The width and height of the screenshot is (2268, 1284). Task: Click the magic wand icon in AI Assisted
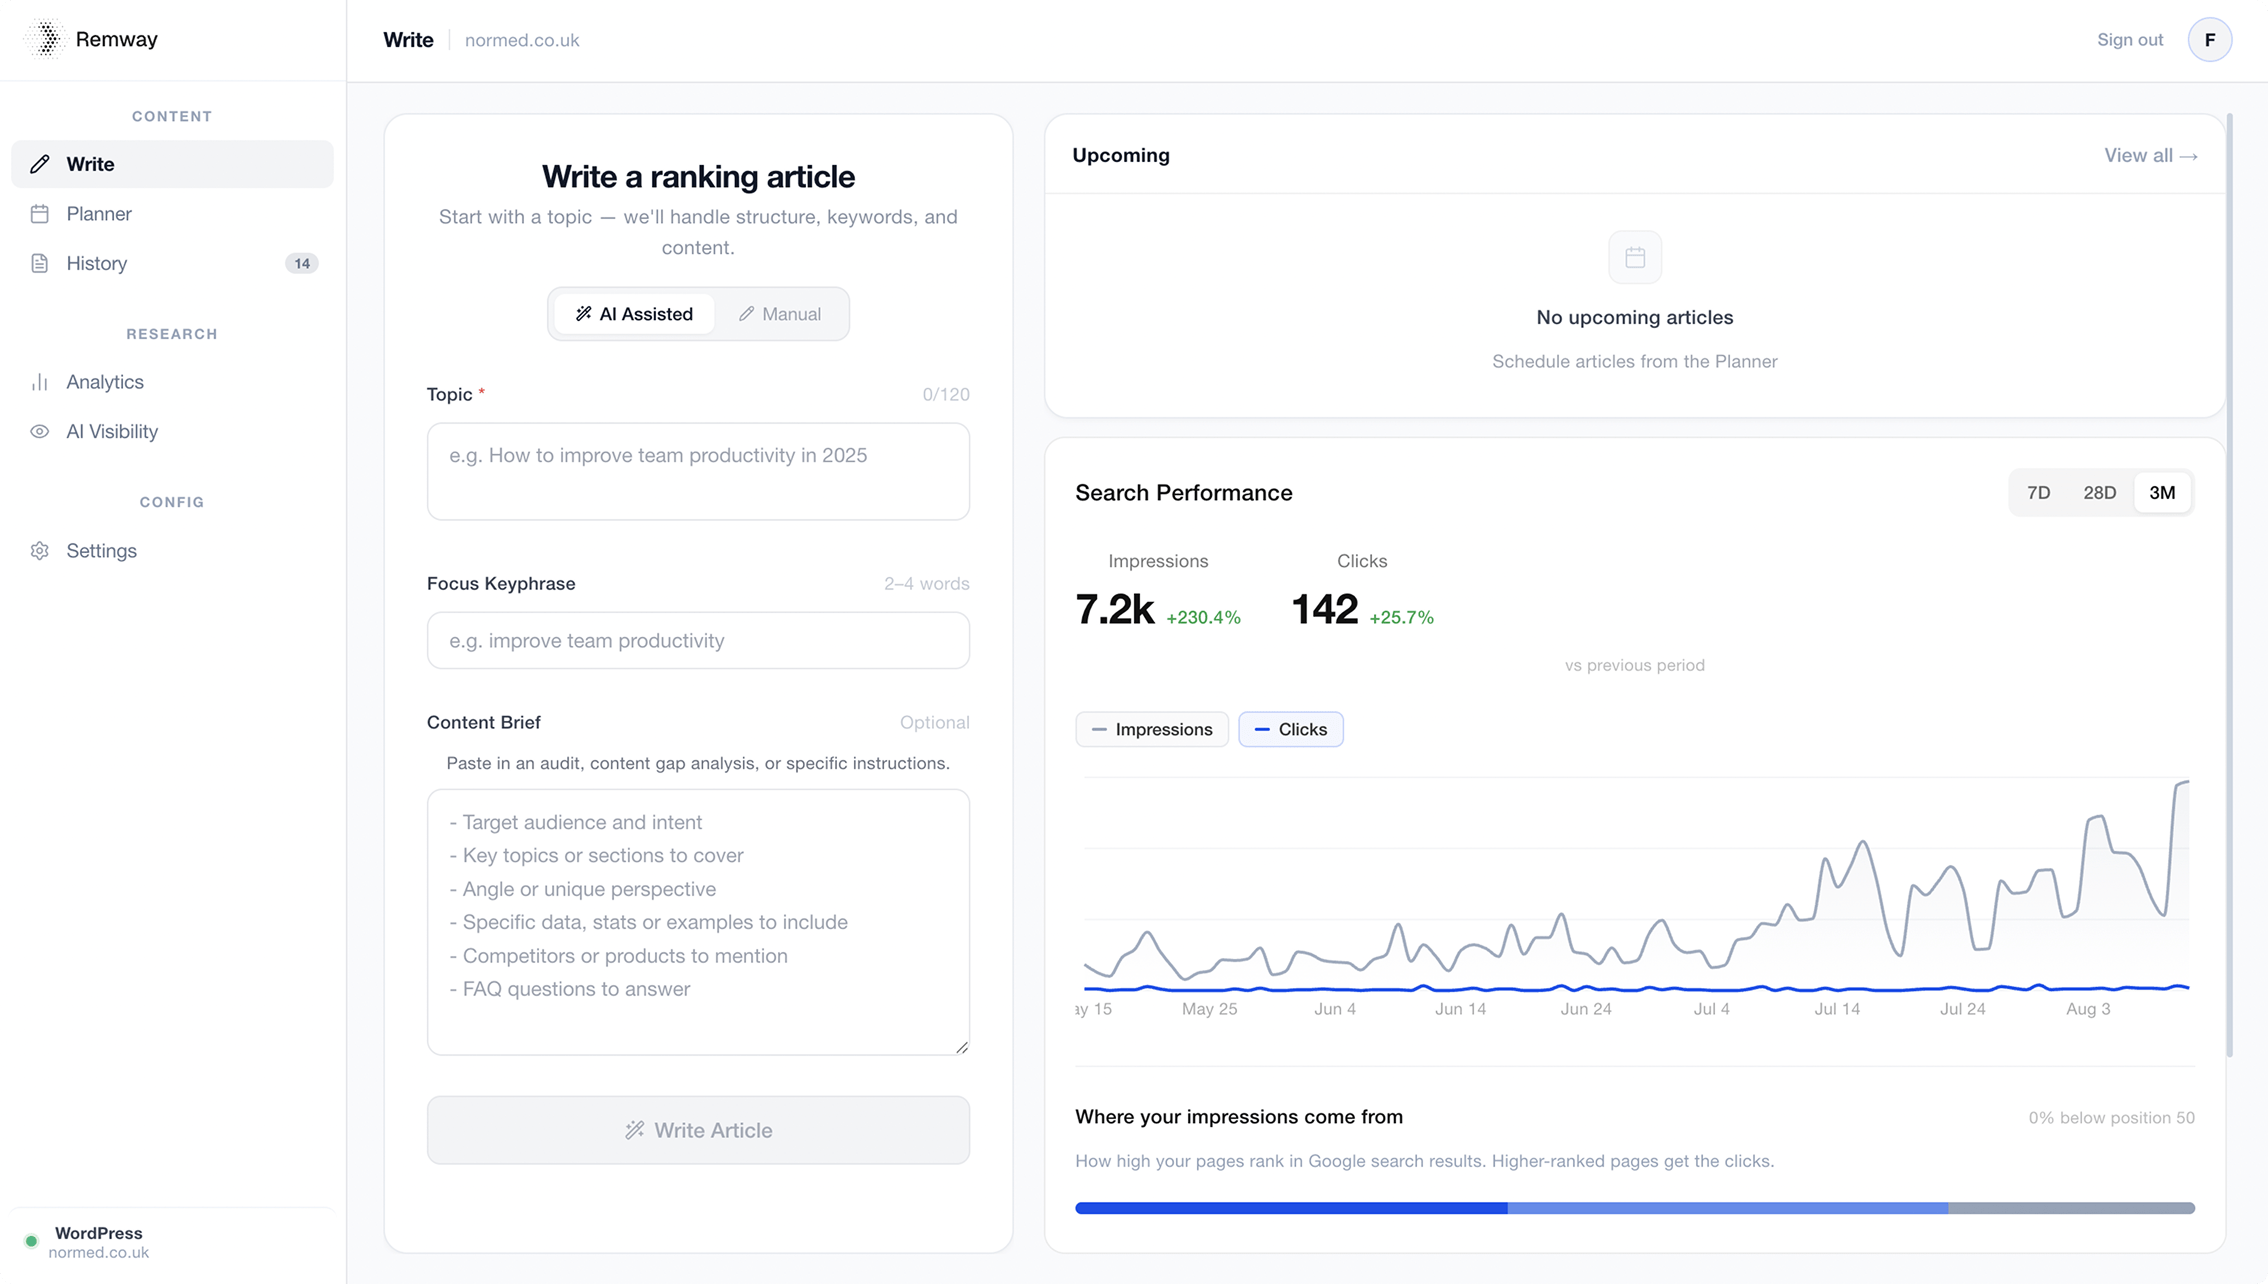tap(584, 314)
